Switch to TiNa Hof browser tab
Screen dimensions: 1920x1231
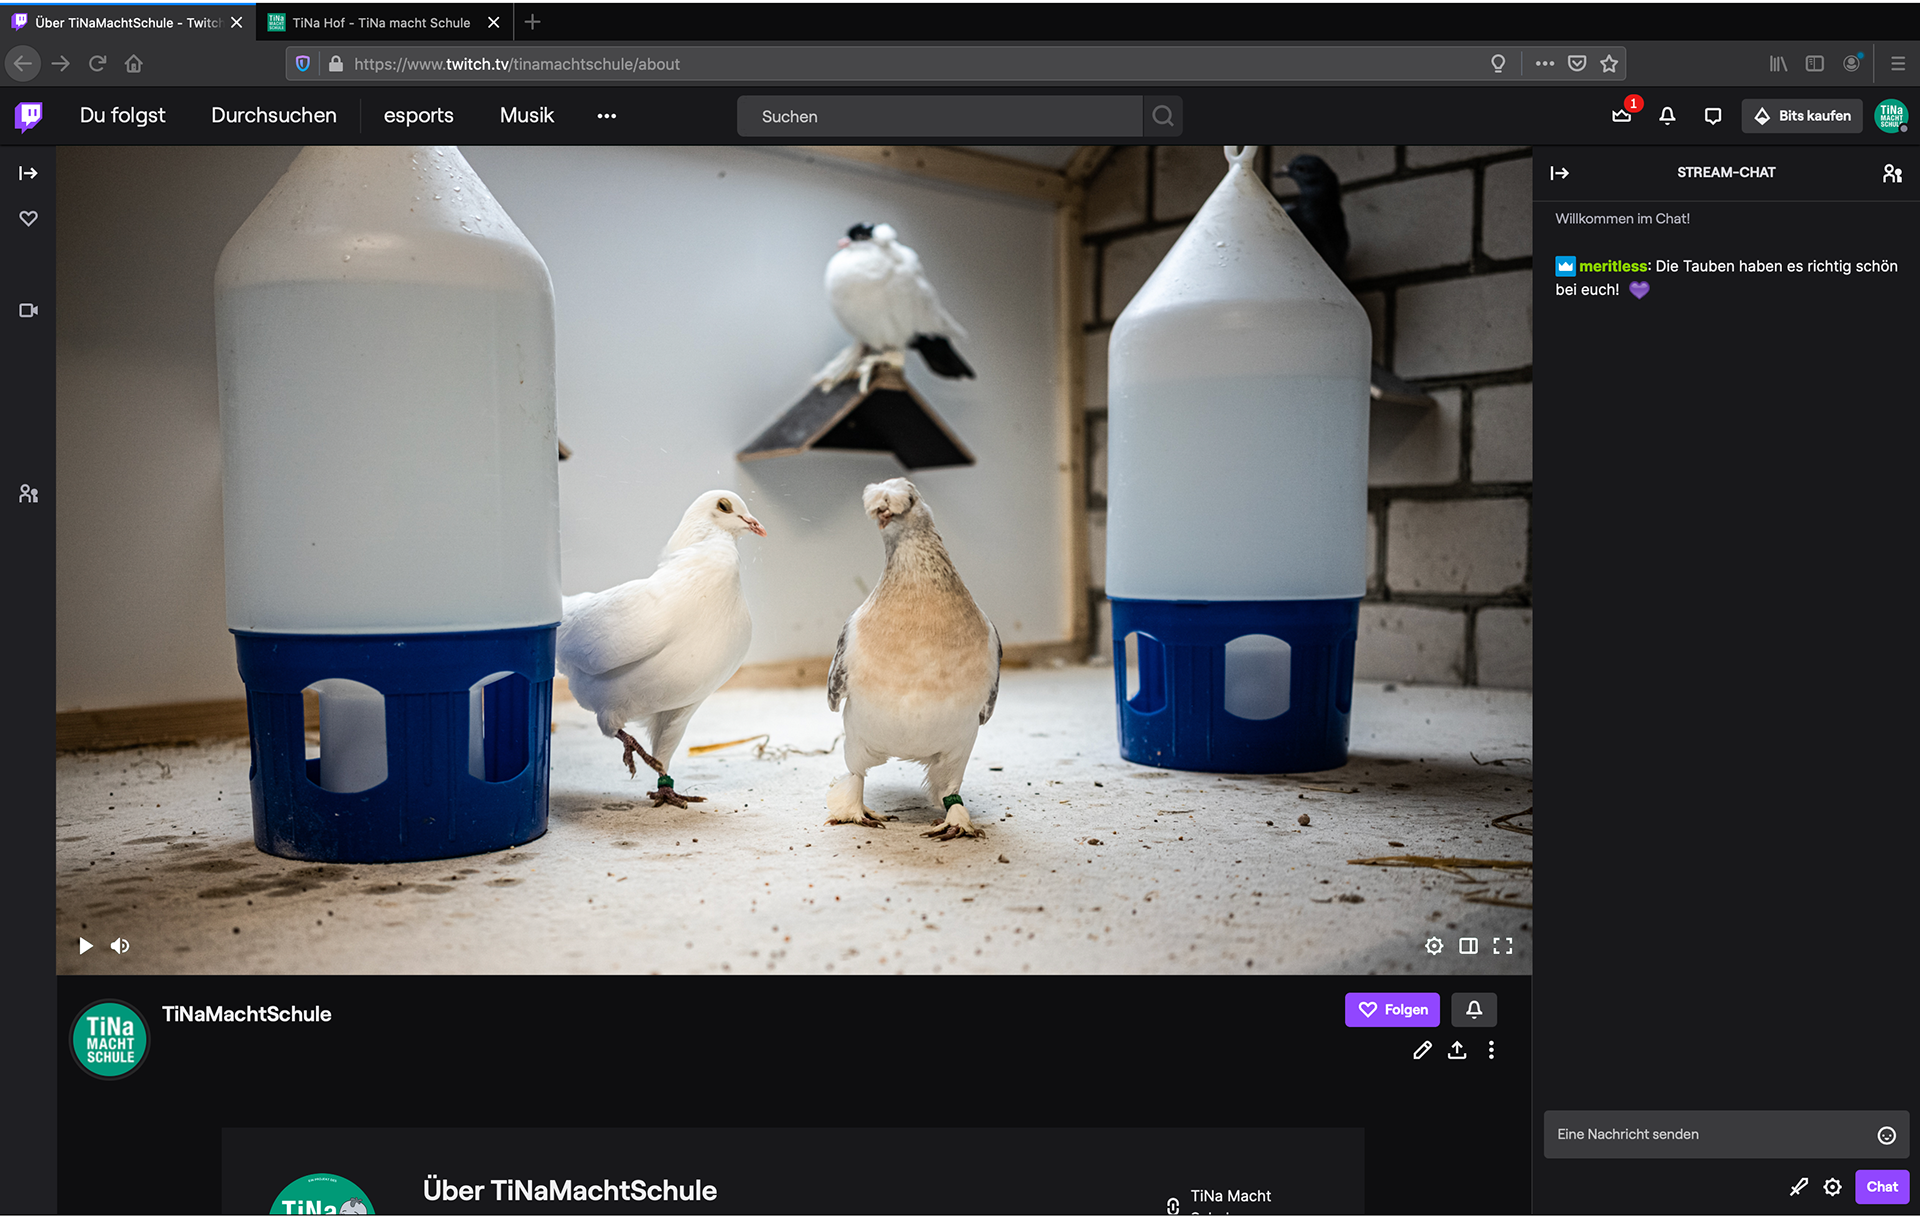(x=380, y=22)
